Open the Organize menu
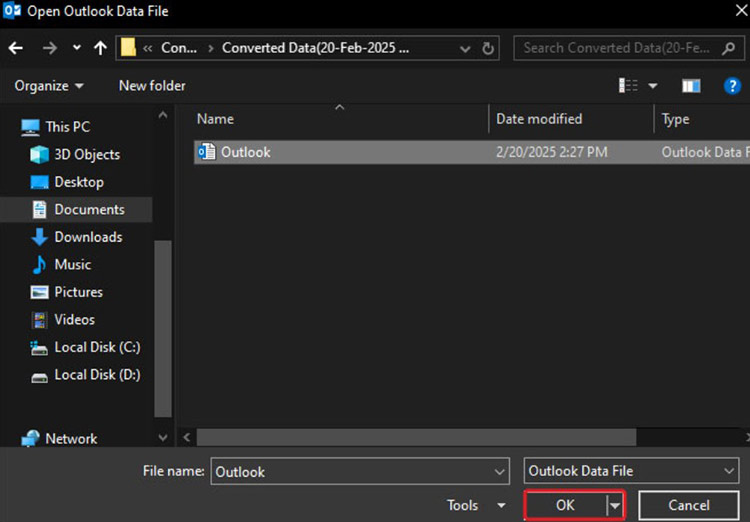This screenshot has height=522, width=750. (x=49, y=86)
